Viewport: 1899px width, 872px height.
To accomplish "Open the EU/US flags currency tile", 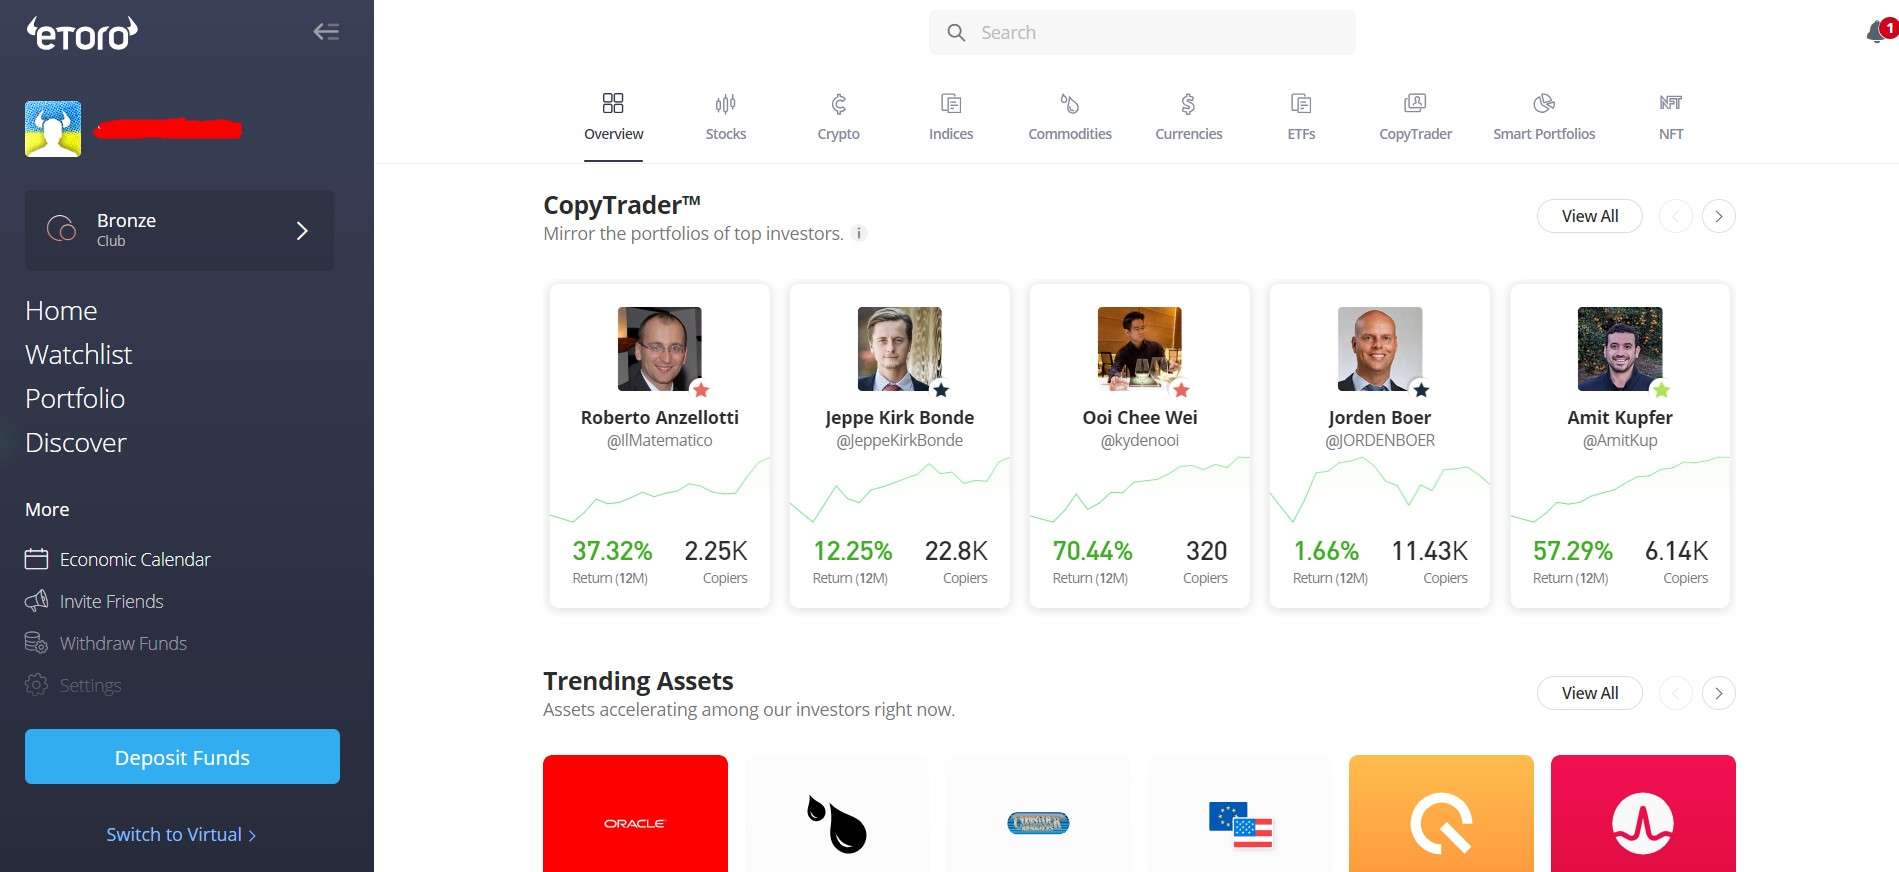I will point(1240,813).
